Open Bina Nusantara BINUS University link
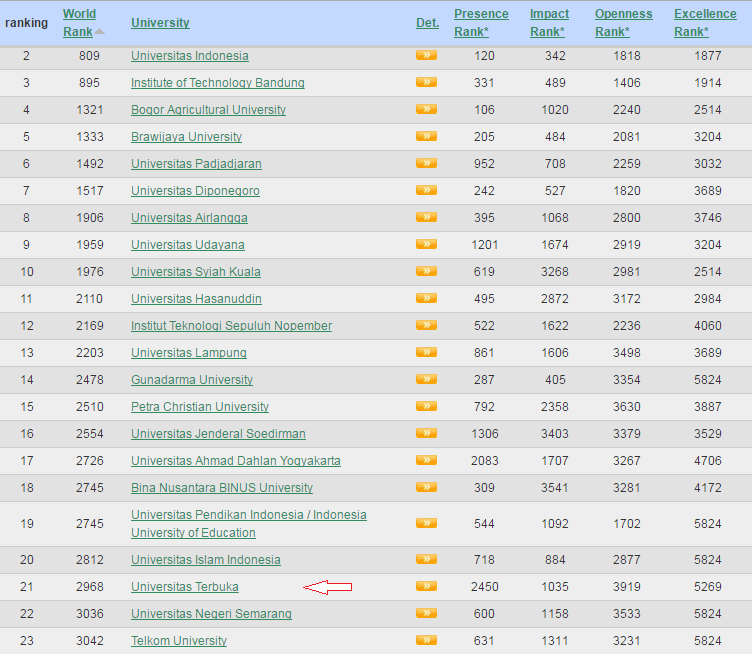The image size is (752, 654). point(222,488)
